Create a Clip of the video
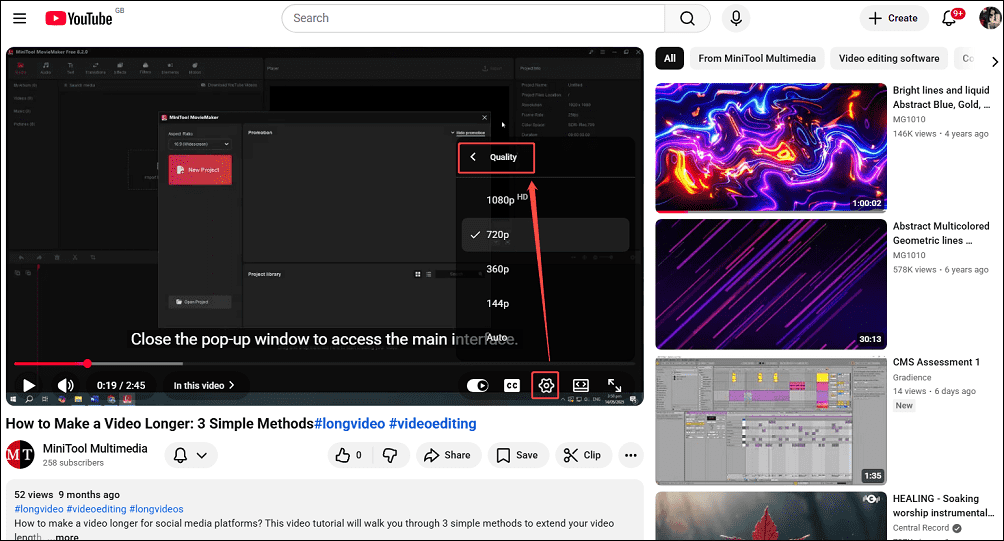1004x541 pixels. [x=583, y=455]
